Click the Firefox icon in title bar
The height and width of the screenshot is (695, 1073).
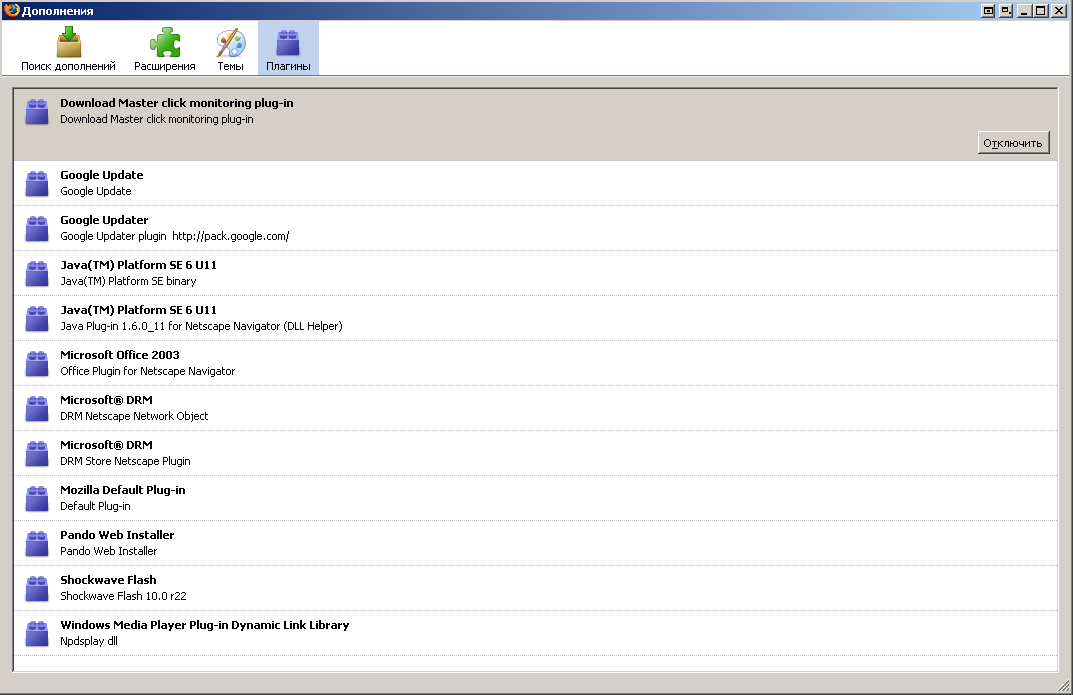[x=12, y=10]
